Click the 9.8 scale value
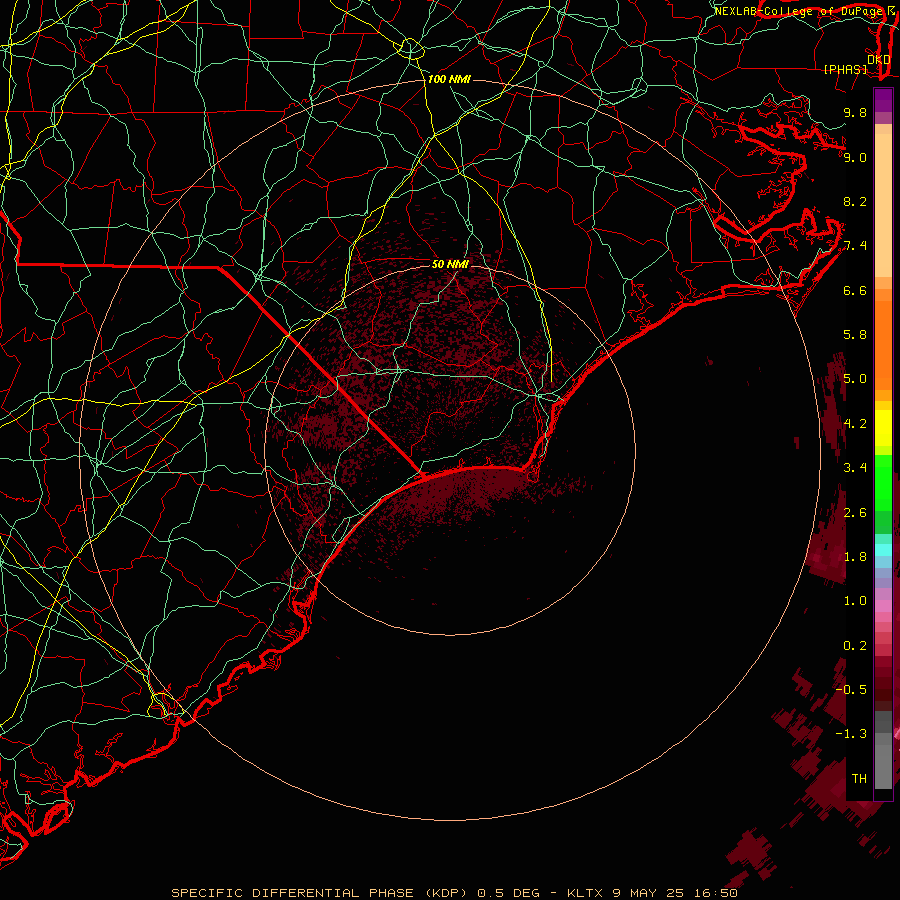The height and width of the screenshot is (900, 900). tap(855, 112)
